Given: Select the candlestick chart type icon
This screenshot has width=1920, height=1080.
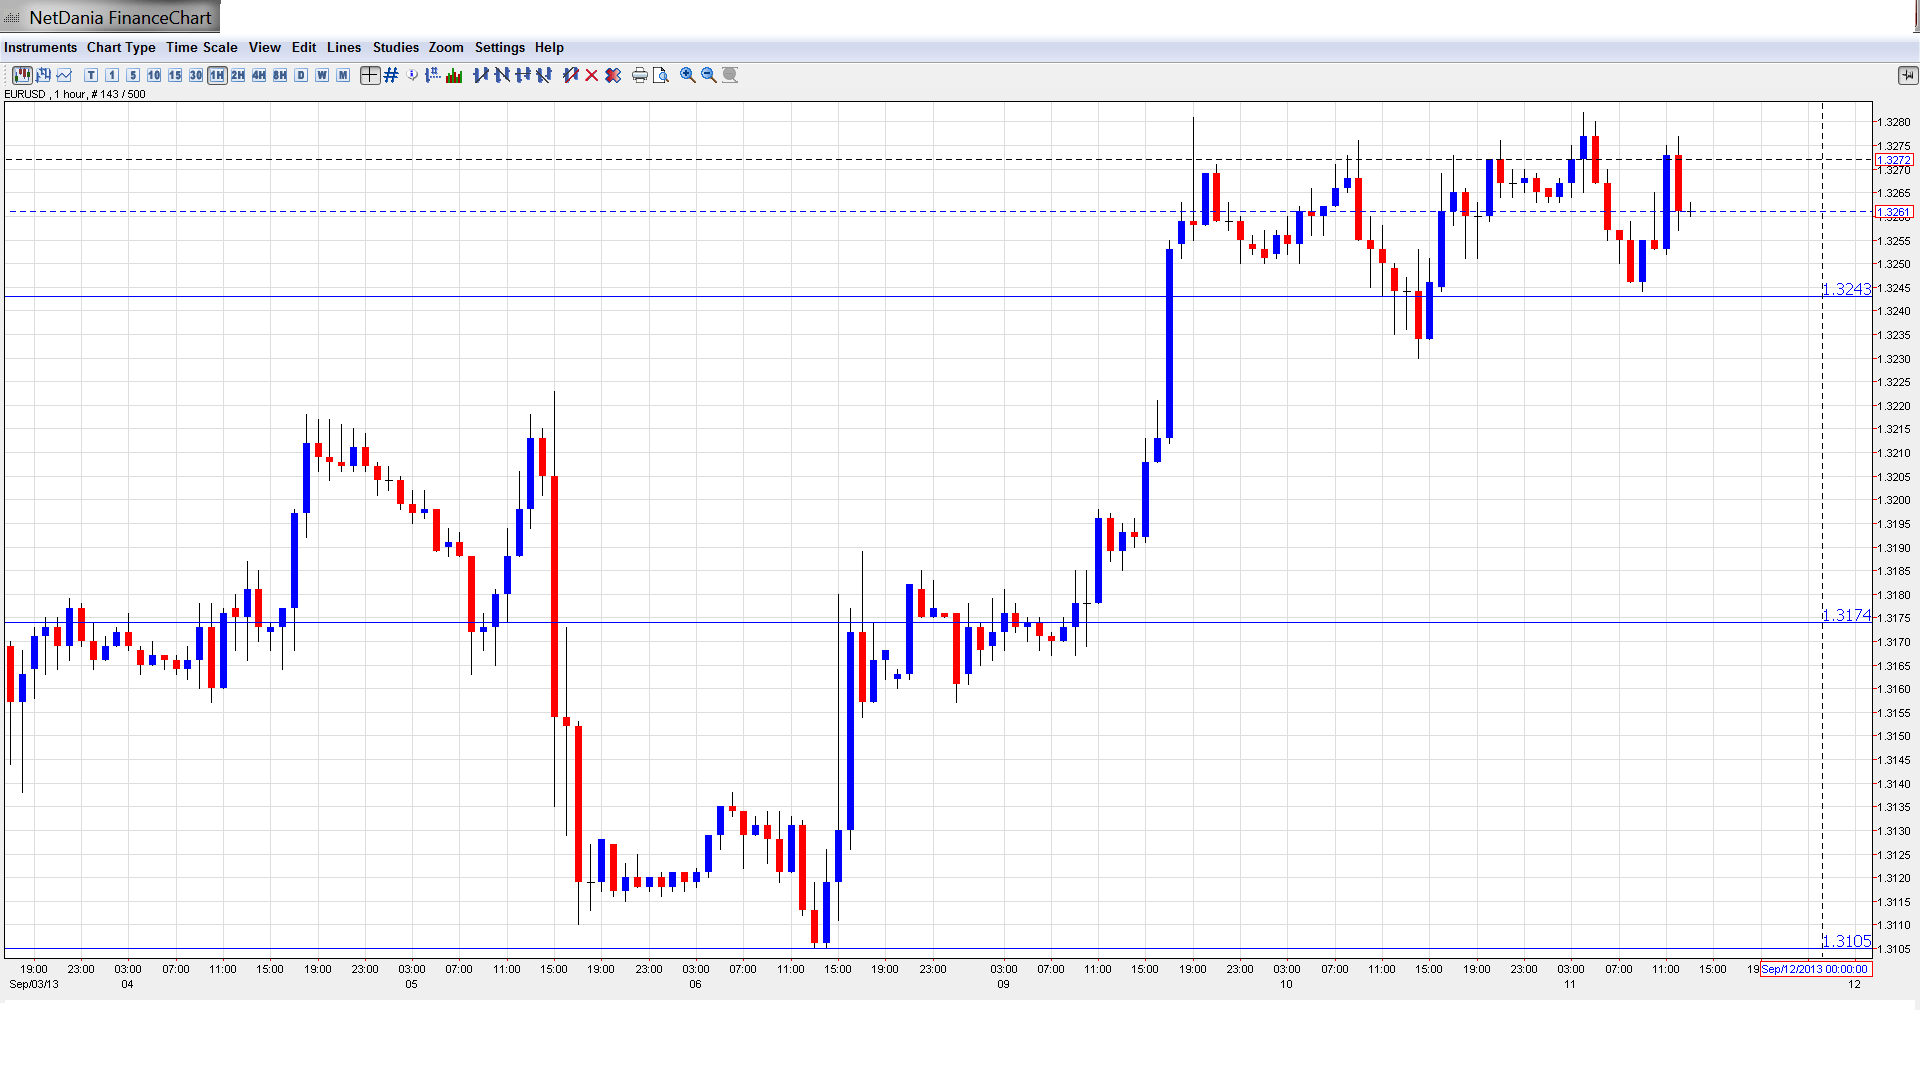Looking at the screenshot, I should pos(21,75).
